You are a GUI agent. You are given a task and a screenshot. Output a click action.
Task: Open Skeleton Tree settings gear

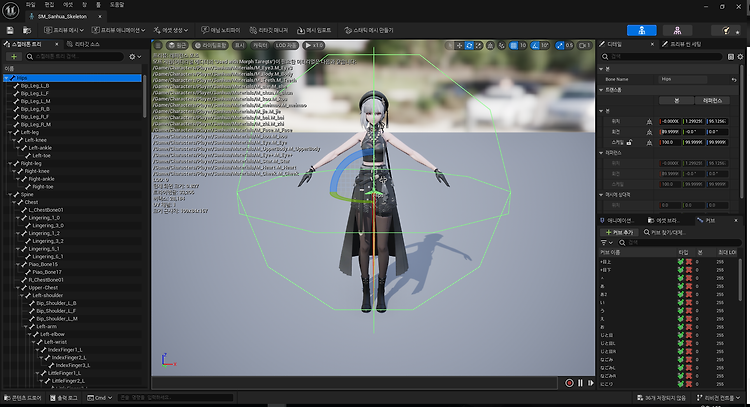pos(135,56)
